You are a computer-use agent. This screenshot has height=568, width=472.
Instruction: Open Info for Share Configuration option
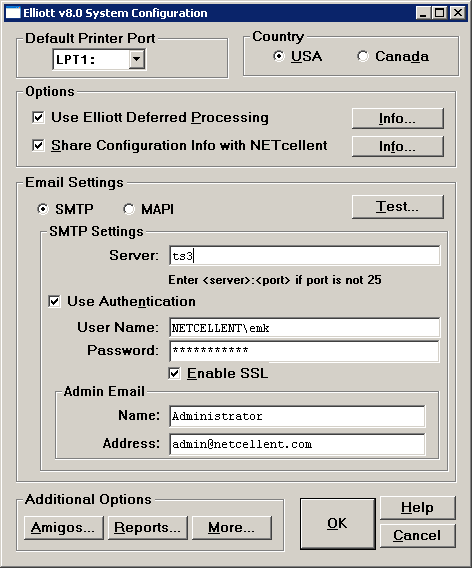(x=397, y=146)
